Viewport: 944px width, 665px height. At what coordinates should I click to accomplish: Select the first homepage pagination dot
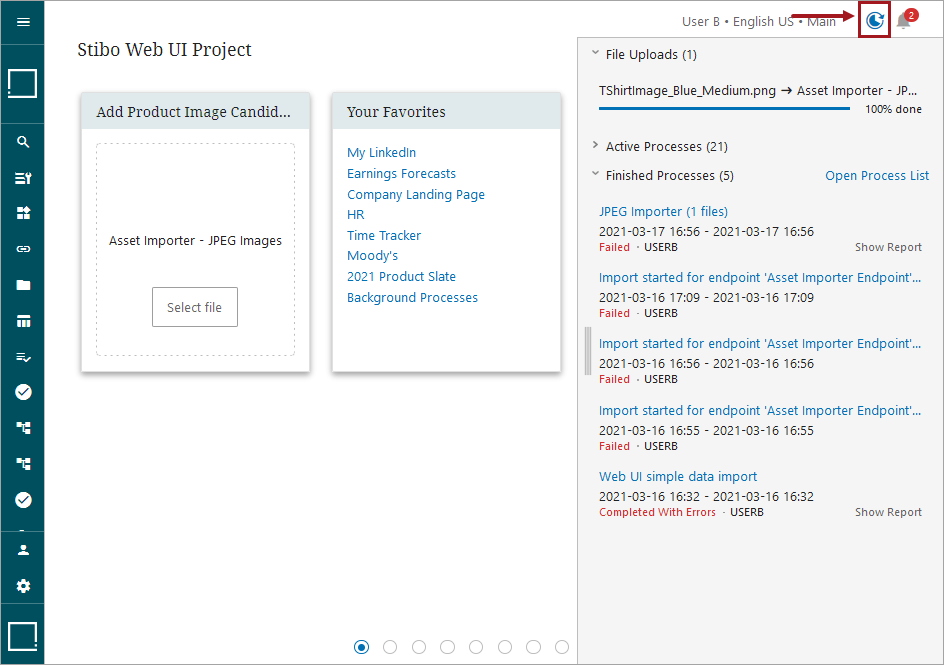point(361,647)
